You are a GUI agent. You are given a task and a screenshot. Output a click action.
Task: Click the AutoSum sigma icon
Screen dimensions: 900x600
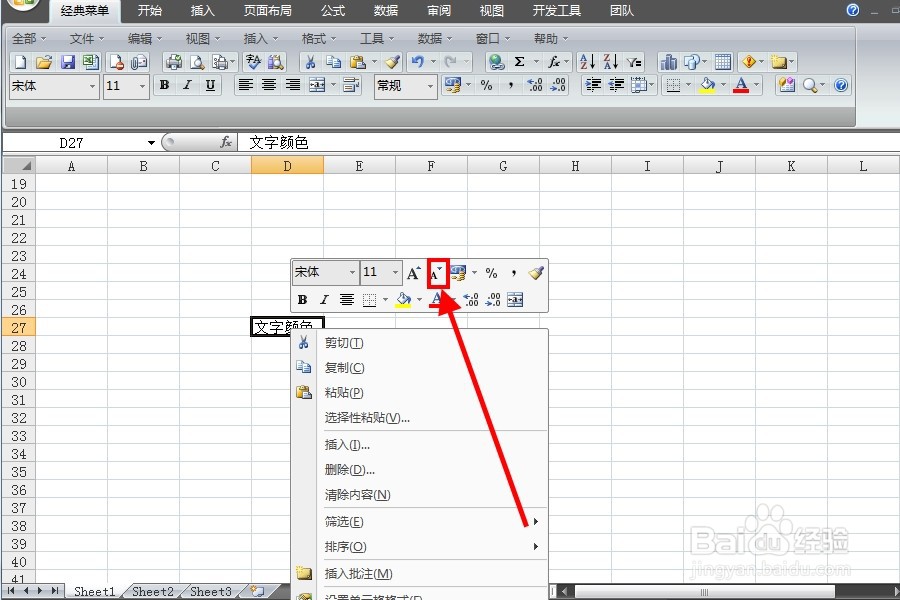(519, 62)
